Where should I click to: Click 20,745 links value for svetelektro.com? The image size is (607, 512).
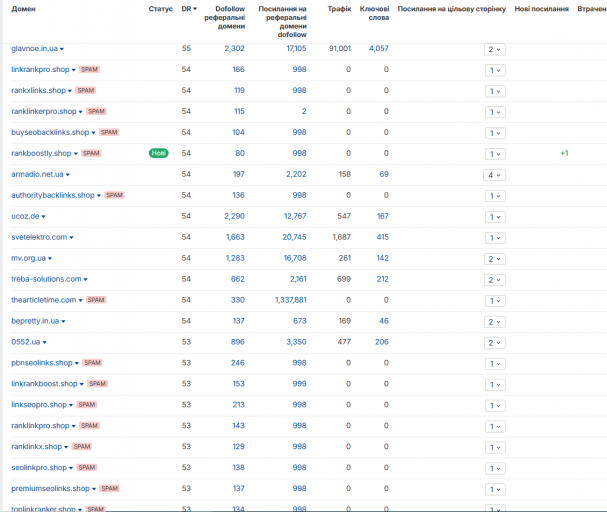point(294,237)
